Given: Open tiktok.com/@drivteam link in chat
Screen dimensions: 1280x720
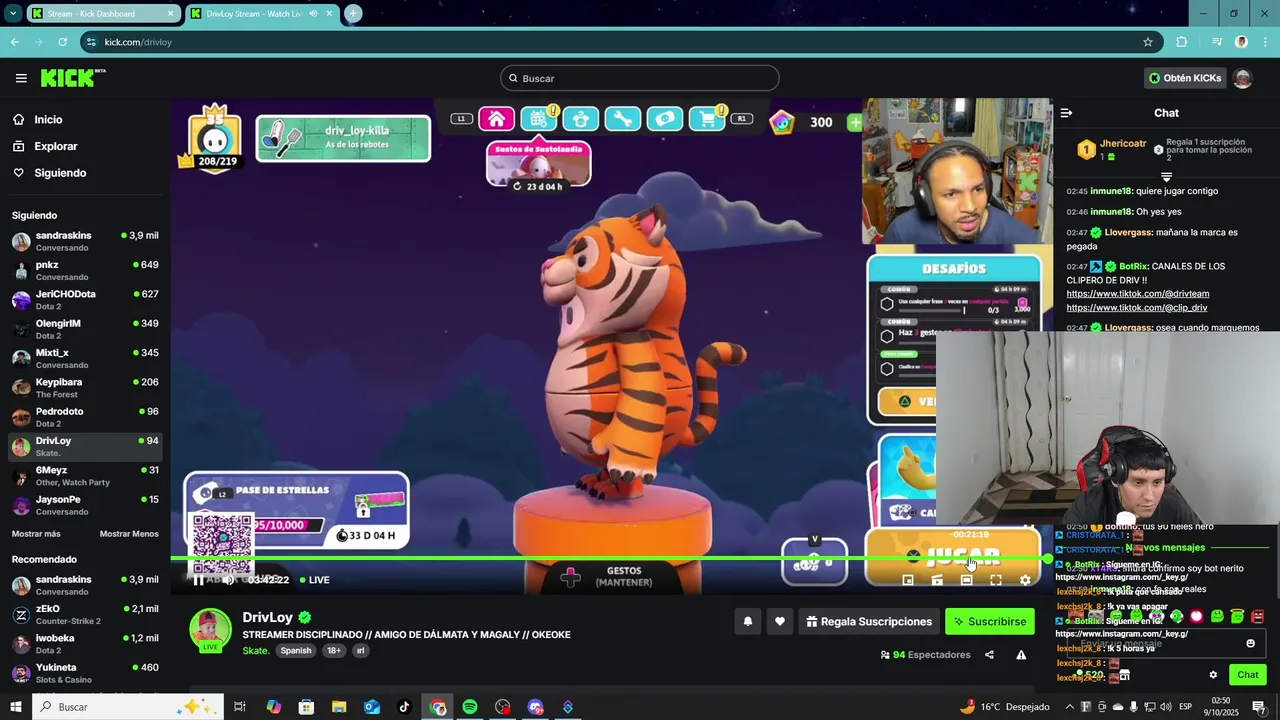Looking at the screenshot, I should (1138, 294).
